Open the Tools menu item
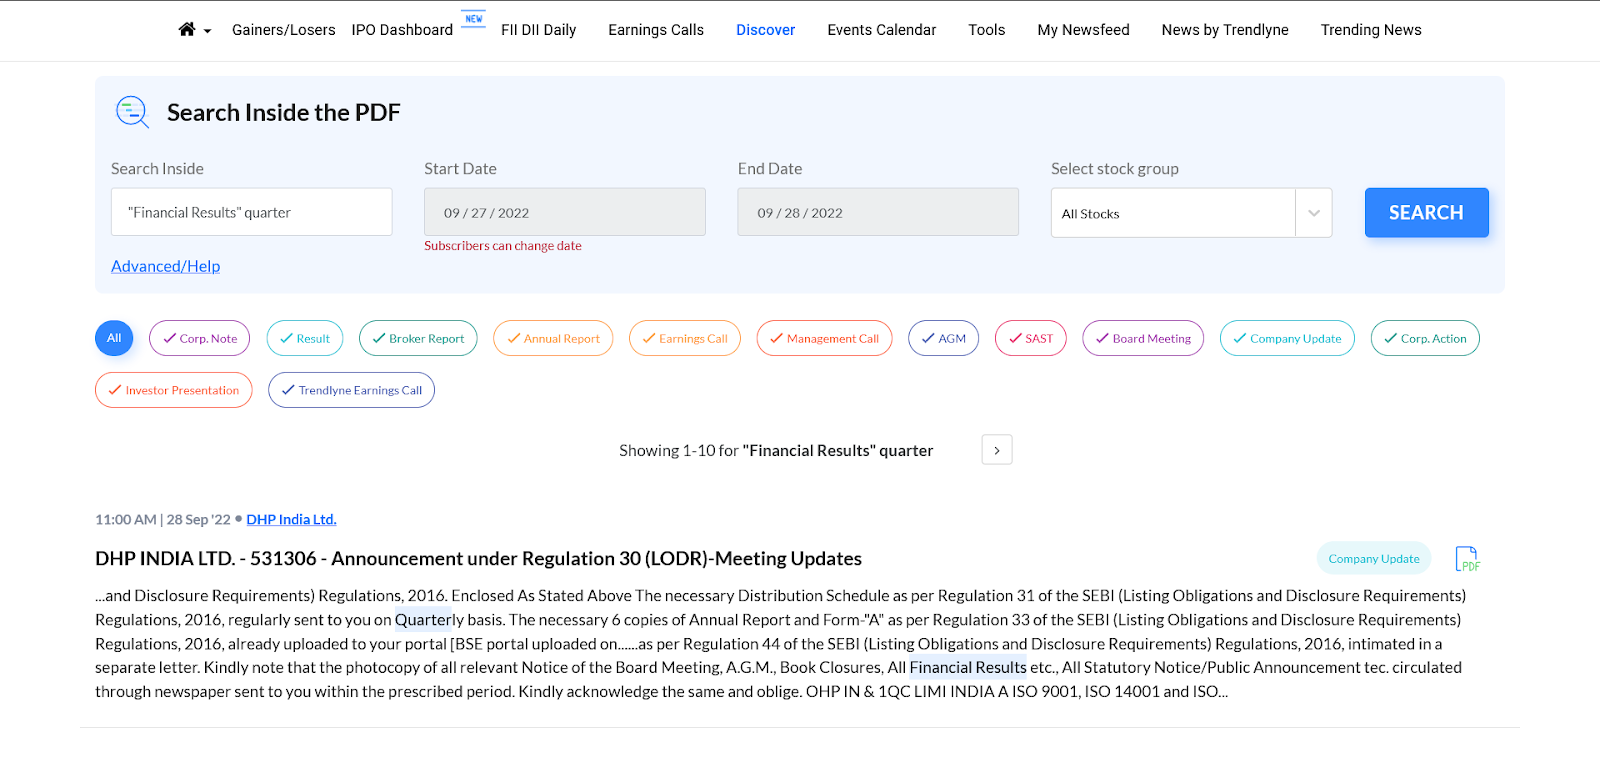This screenshot has height=758, width=1600. coord(986,30)
